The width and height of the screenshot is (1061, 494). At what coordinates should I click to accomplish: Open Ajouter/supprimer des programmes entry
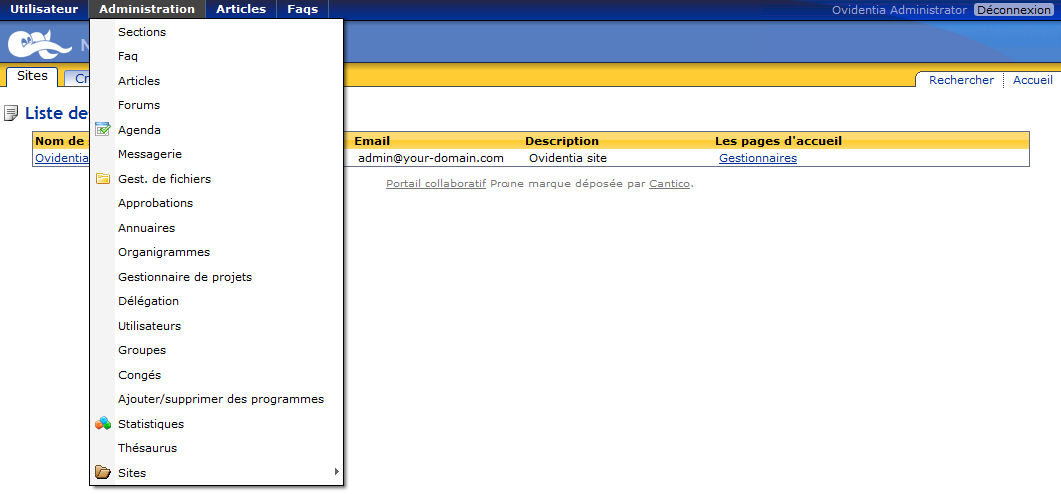pos(221,399)
